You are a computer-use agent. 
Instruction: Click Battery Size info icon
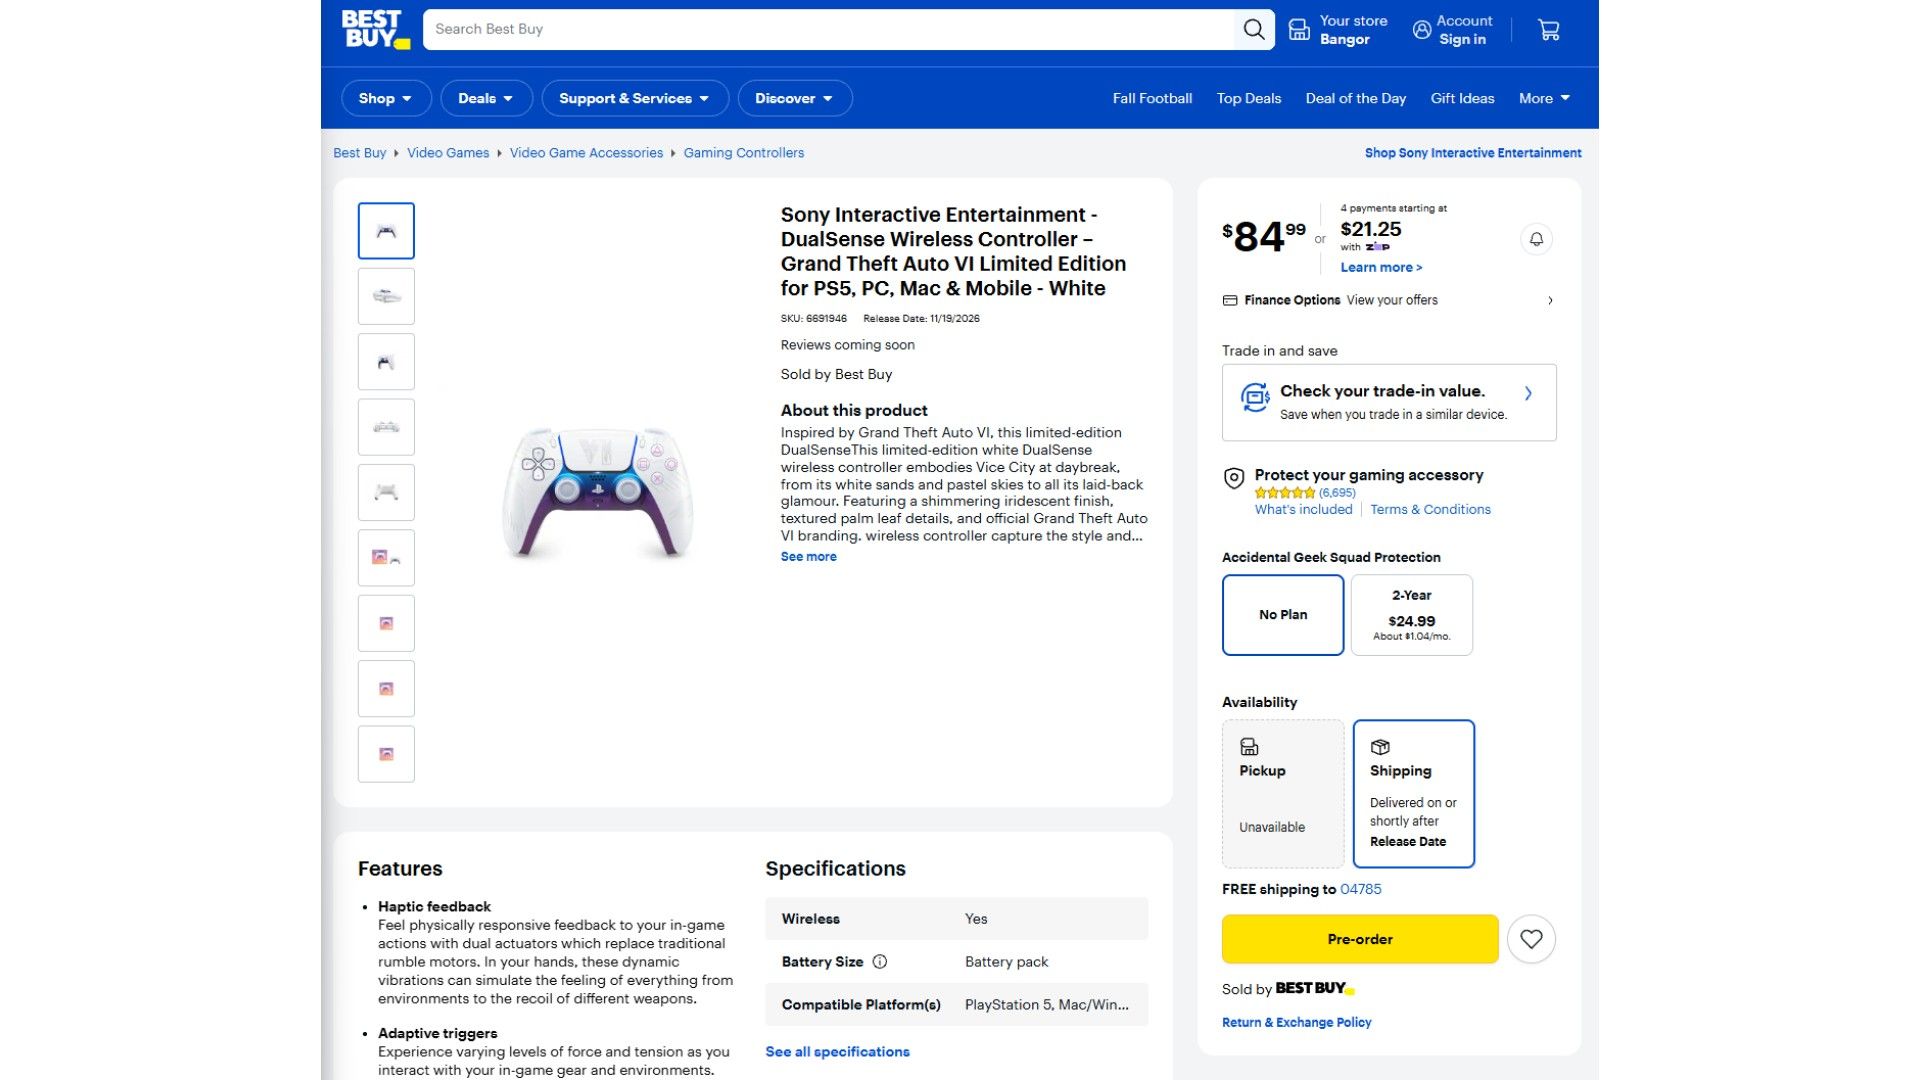tap(880, 962)
